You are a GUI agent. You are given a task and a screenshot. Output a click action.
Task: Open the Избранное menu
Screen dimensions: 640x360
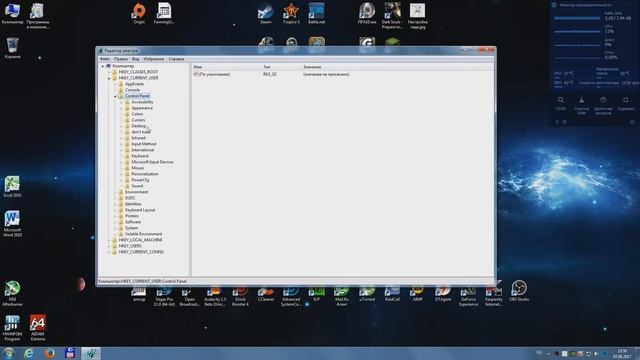pyautogui.click(x=153, y=59)
